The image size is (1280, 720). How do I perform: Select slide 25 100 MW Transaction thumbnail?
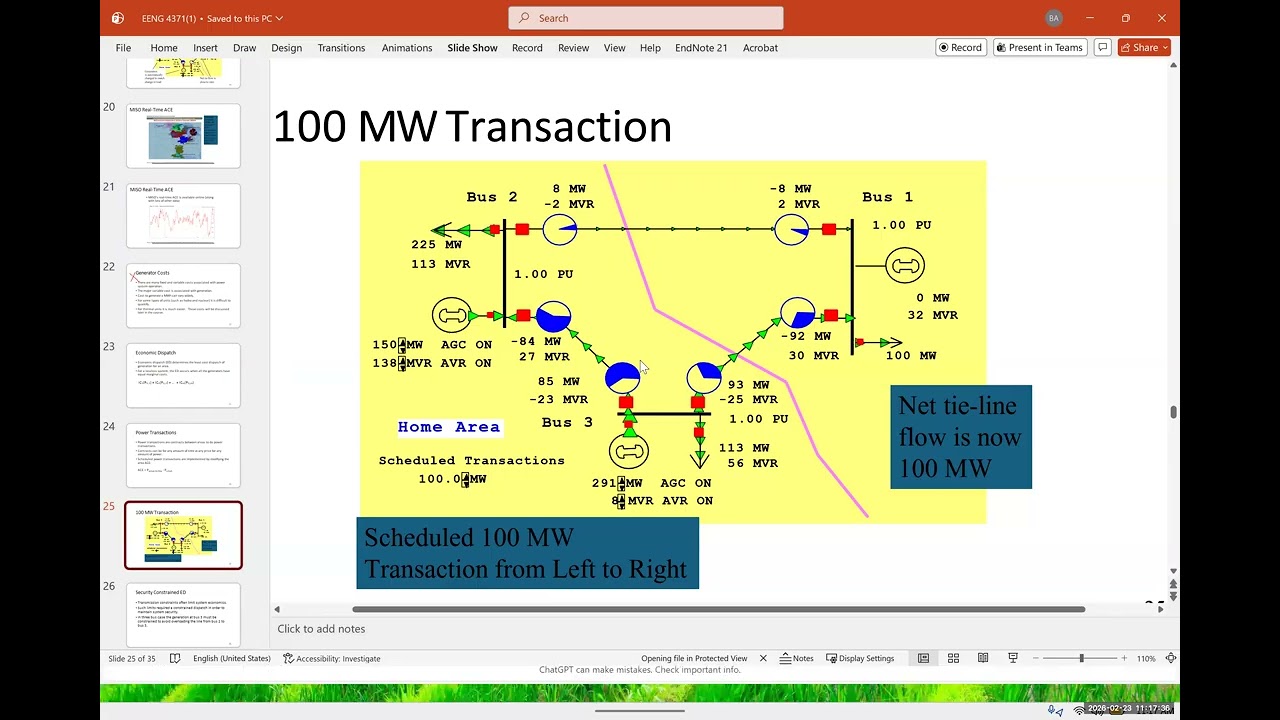(x=183, y=535)
